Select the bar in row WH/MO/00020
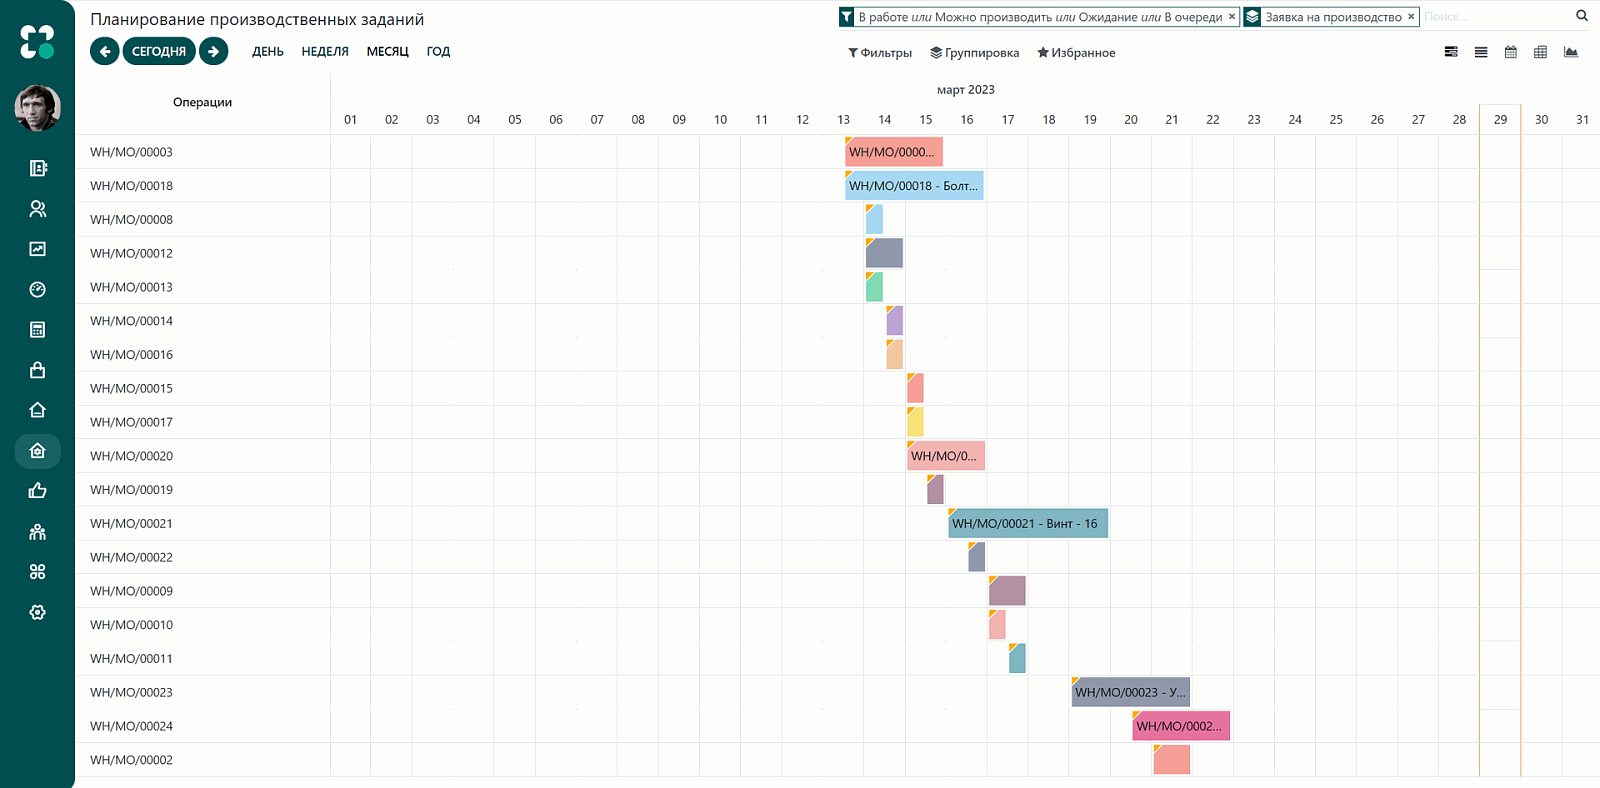The width and height of the screenshot is (1600, 788). (946, 456)
